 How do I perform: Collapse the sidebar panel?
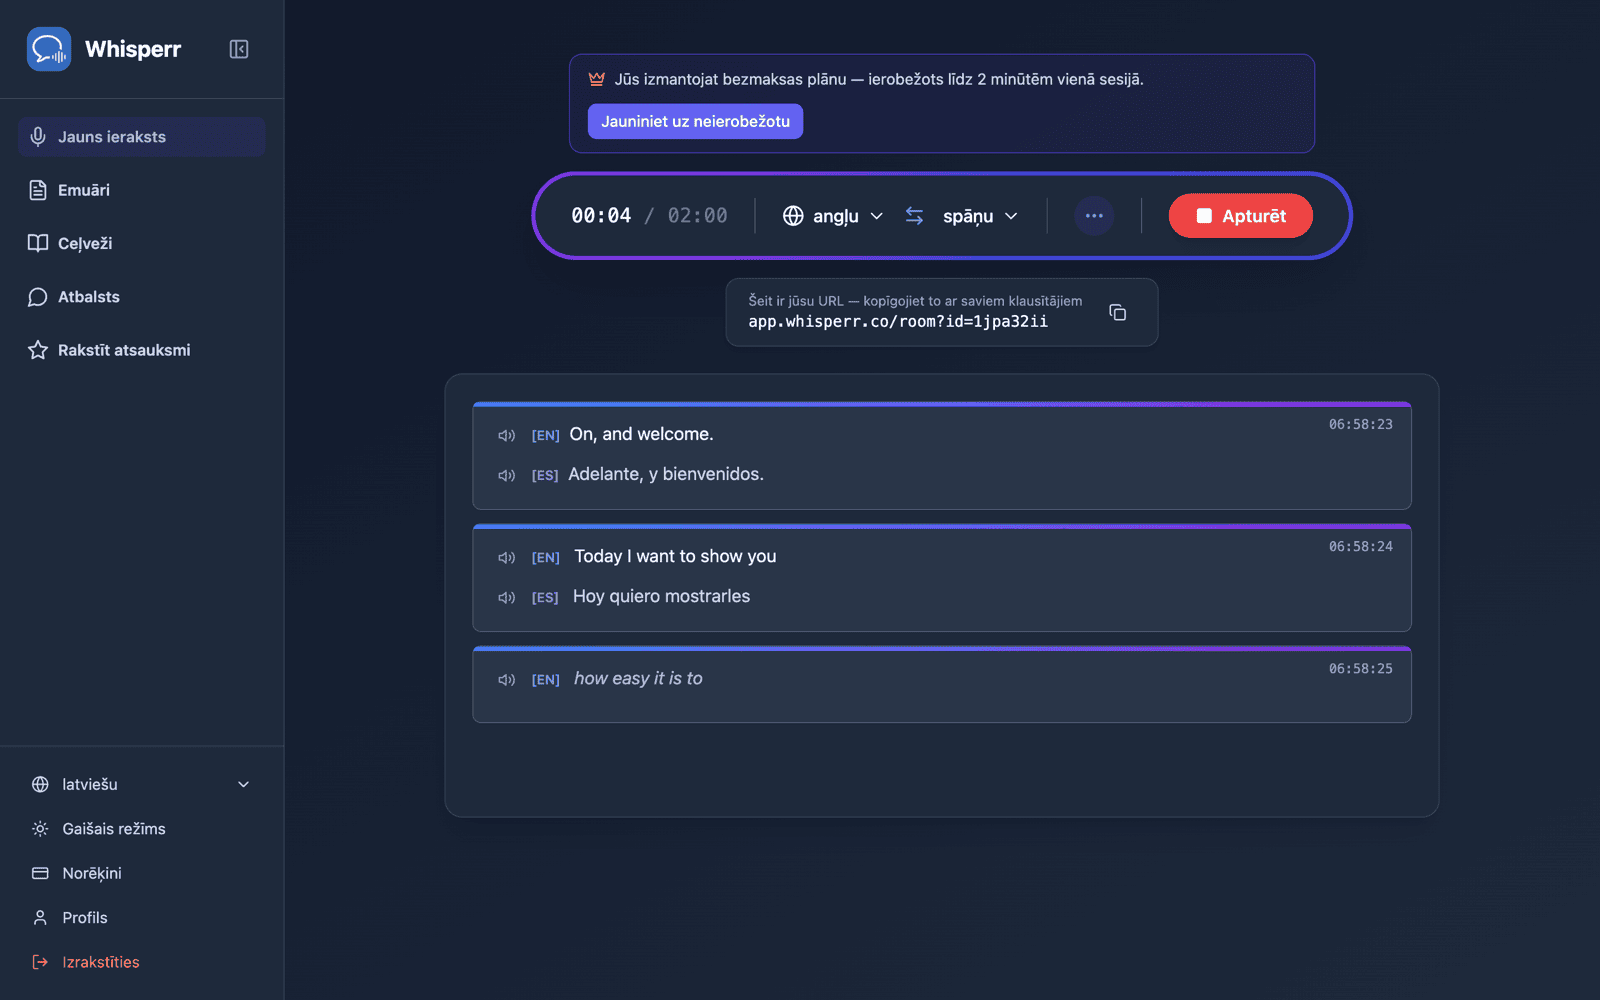pos(239,49)
